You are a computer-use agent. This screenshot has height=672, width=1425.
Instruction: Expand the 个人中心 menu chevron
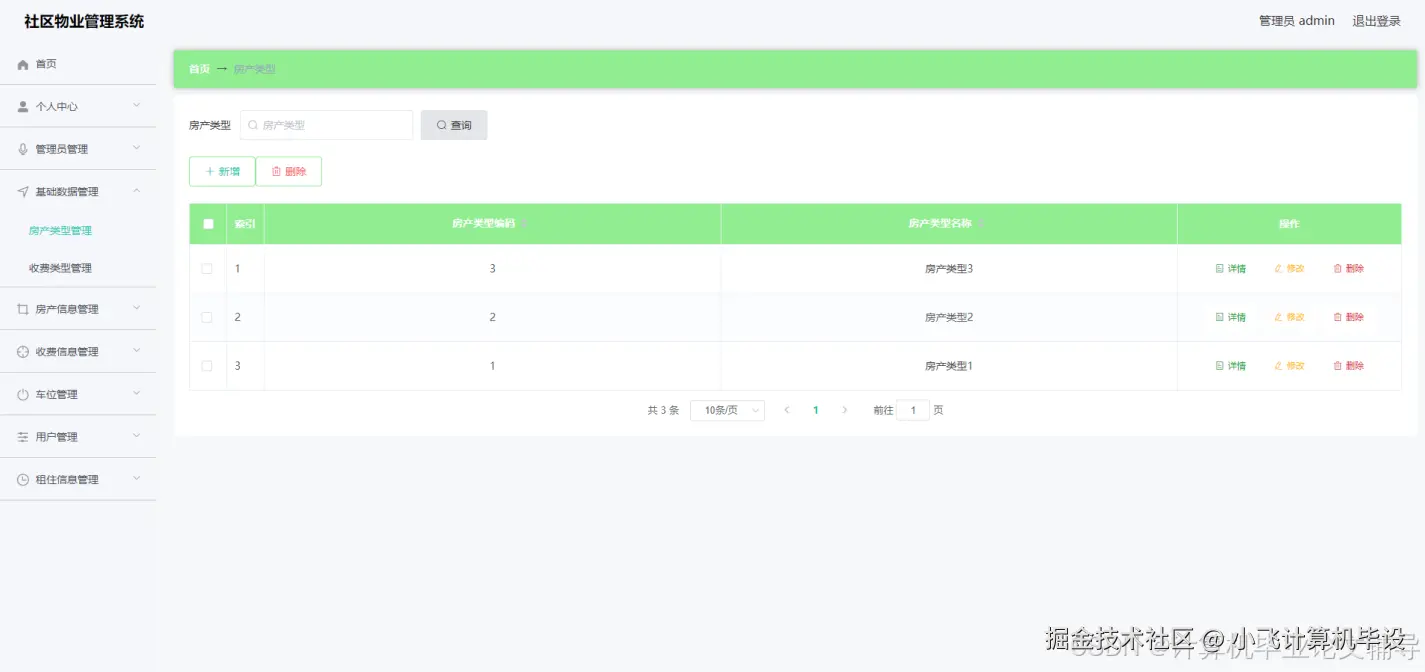click(137, 105)
